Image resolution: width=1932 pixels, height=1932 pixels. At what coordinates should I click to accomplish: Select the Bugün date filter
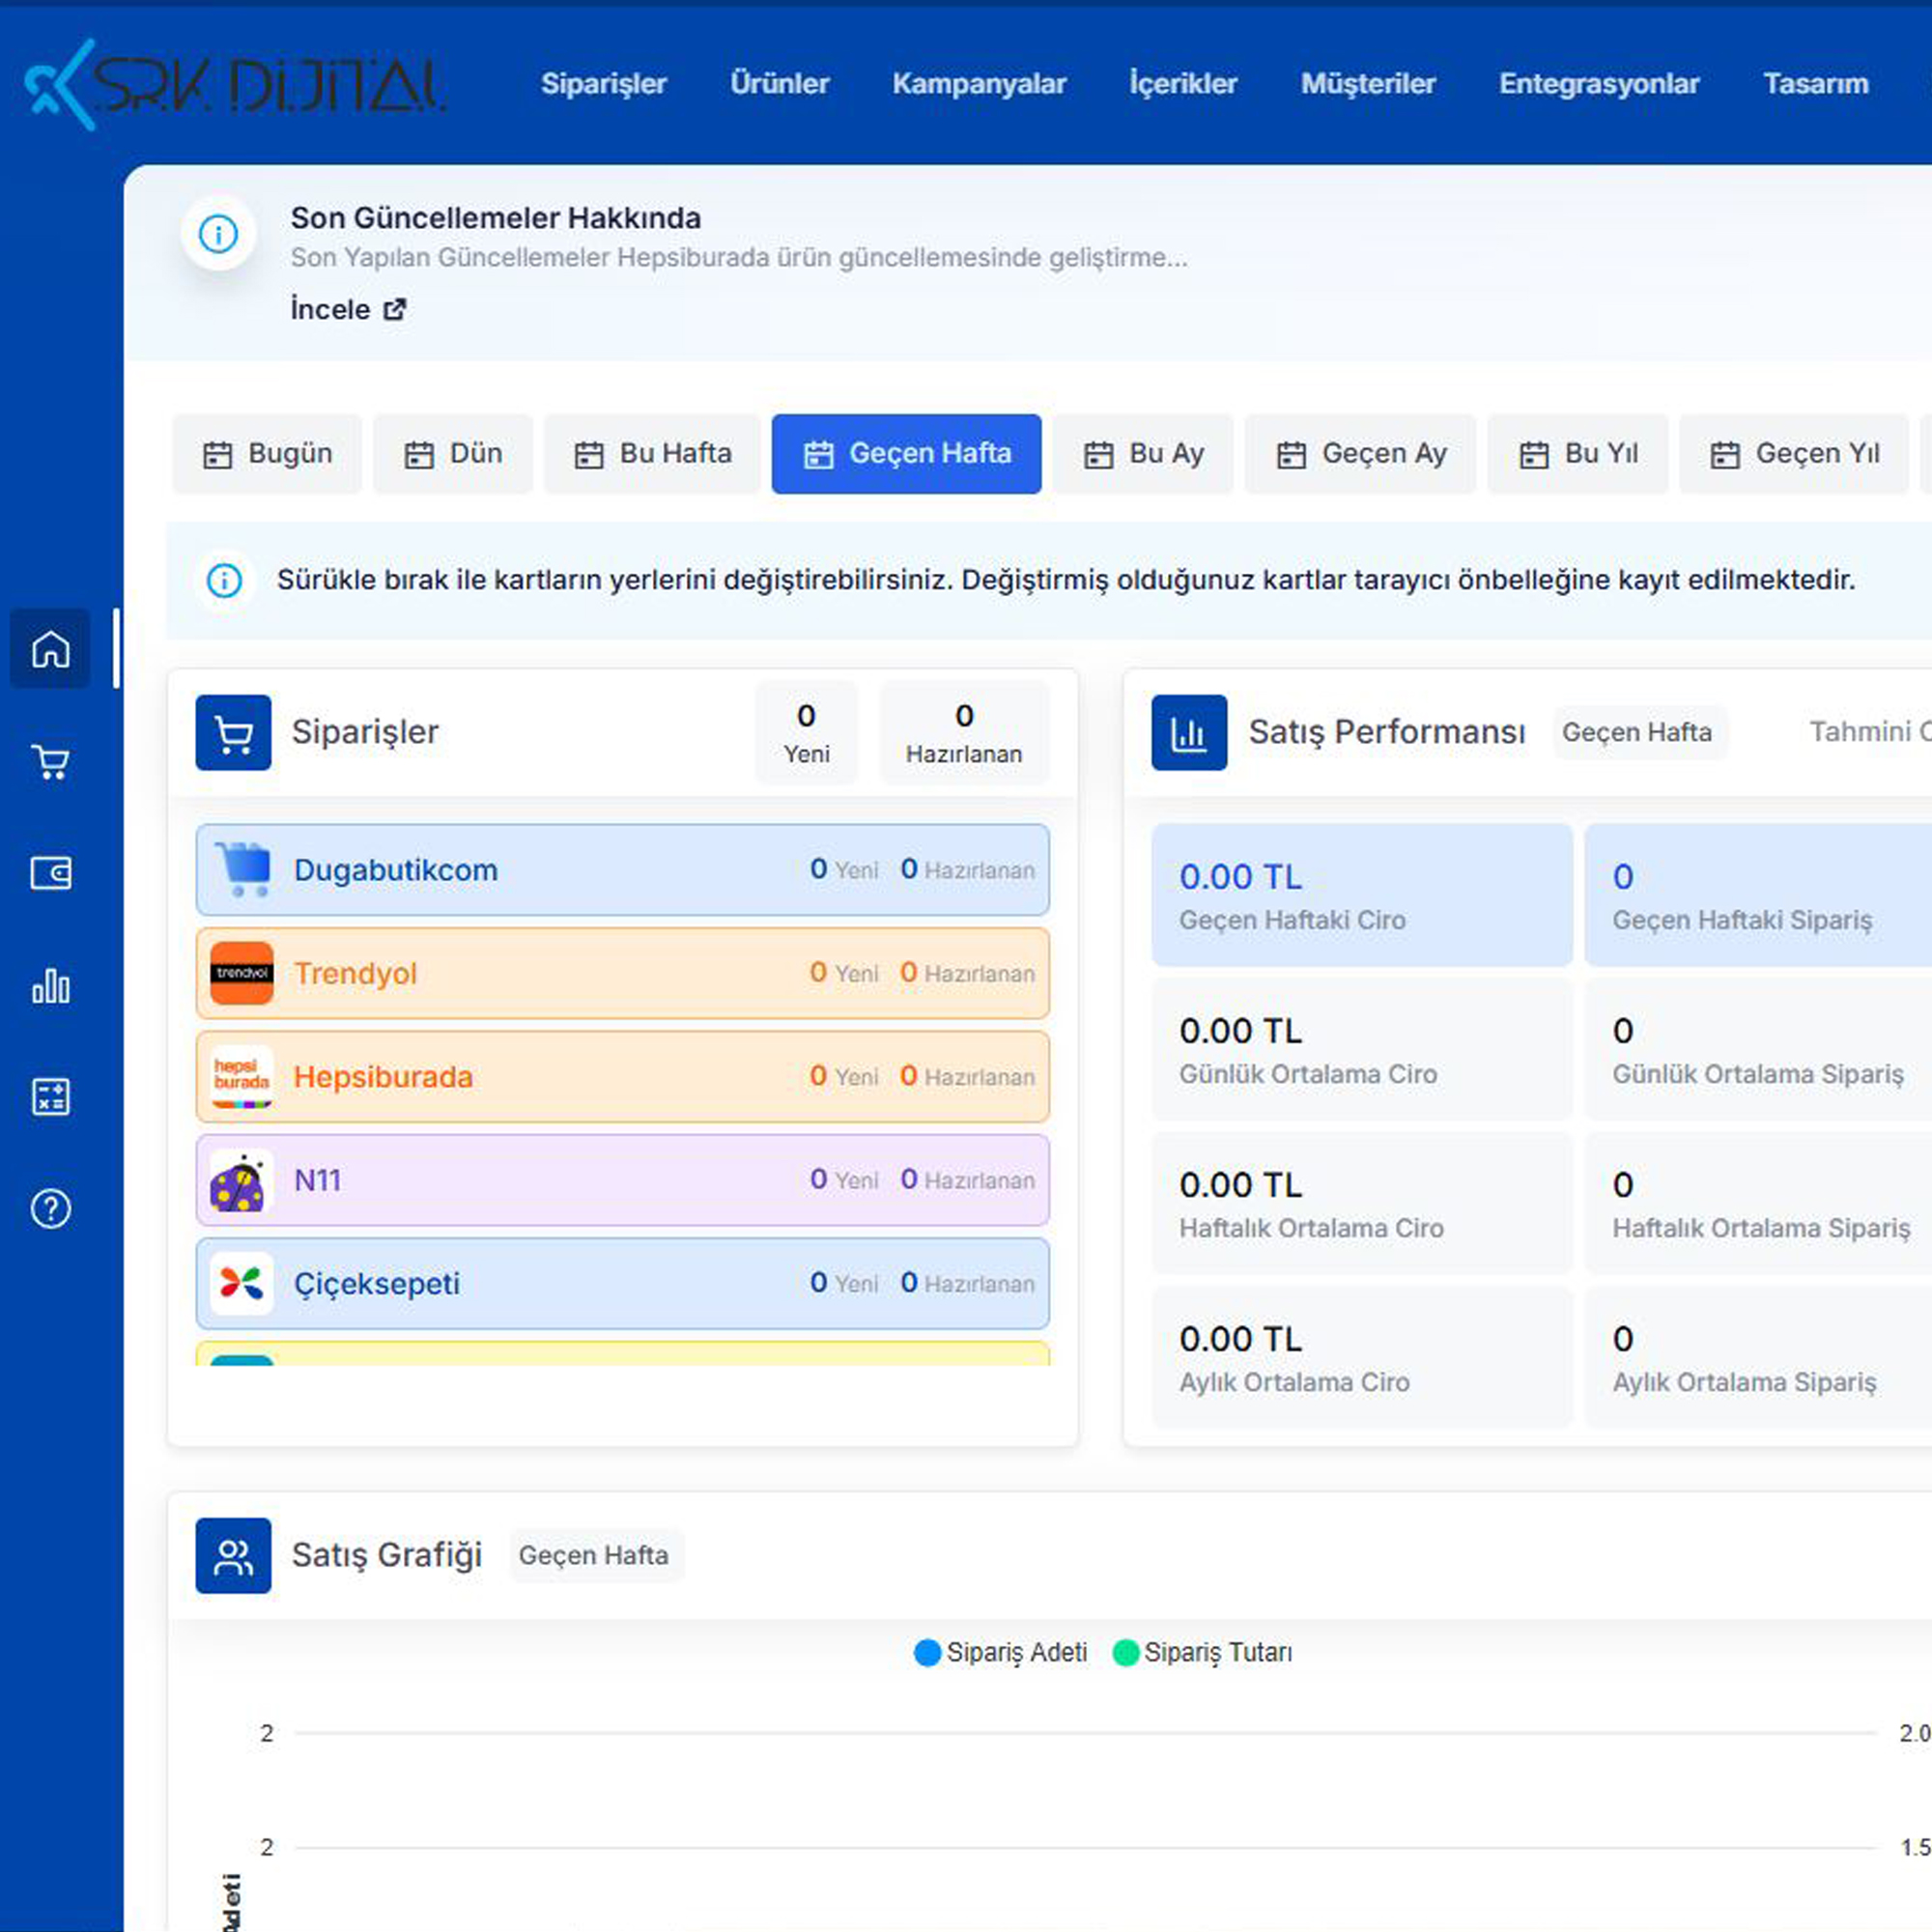point(267,454)
